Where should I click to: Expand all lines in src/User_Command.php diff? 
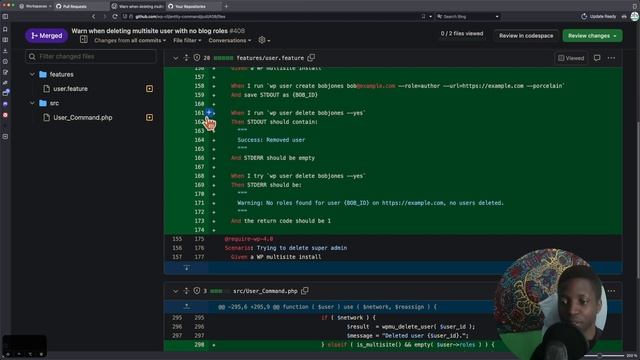click(x=186, y=291)
